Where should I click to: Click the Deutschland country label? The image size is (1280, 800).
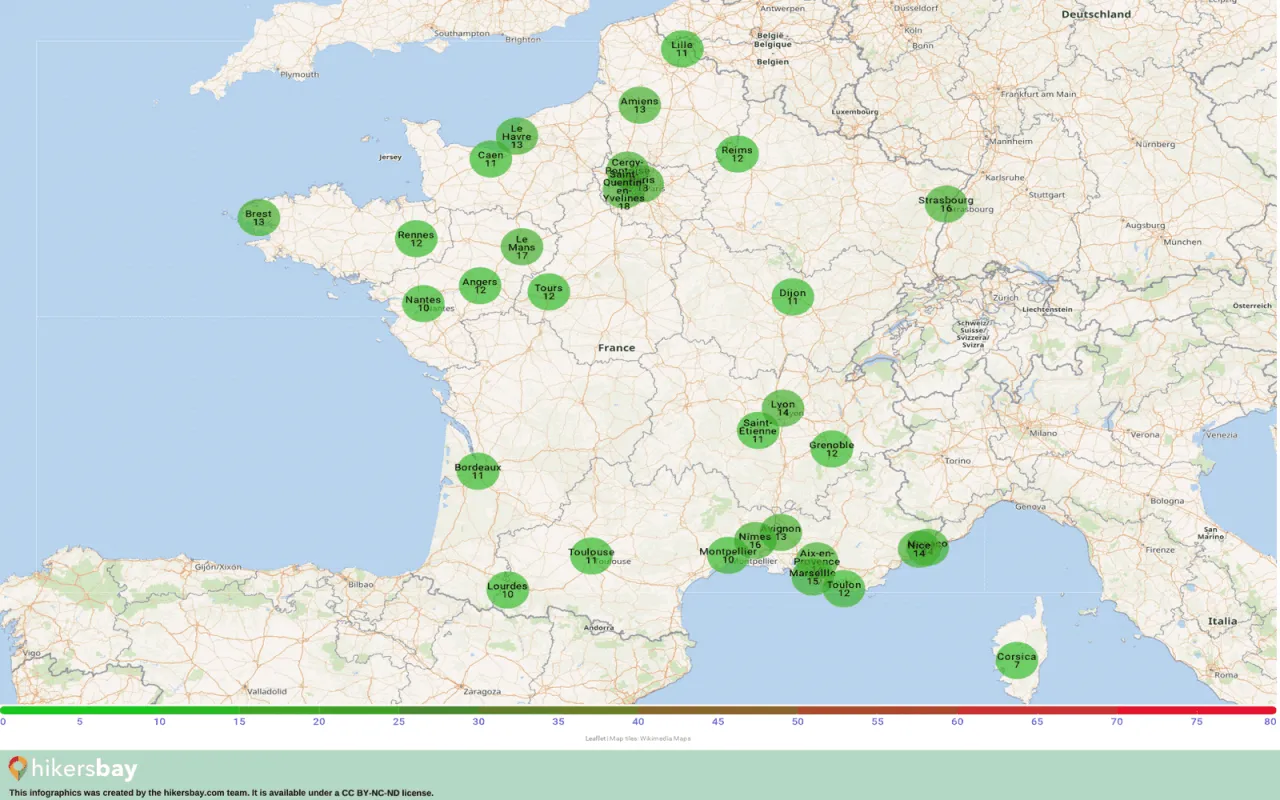(1096, 14)
